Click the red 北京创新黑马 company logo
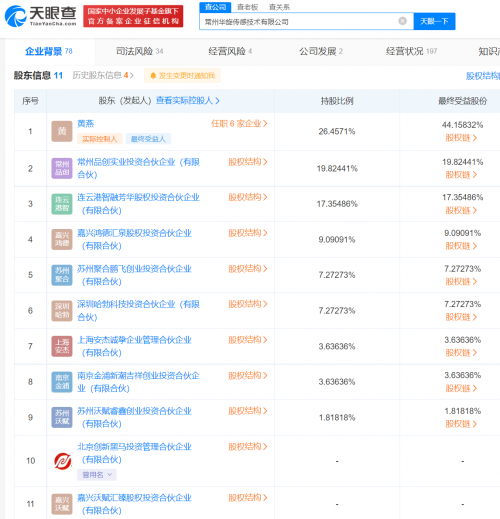Viewport: 500px width, 519px height. (x=63, y=461)
